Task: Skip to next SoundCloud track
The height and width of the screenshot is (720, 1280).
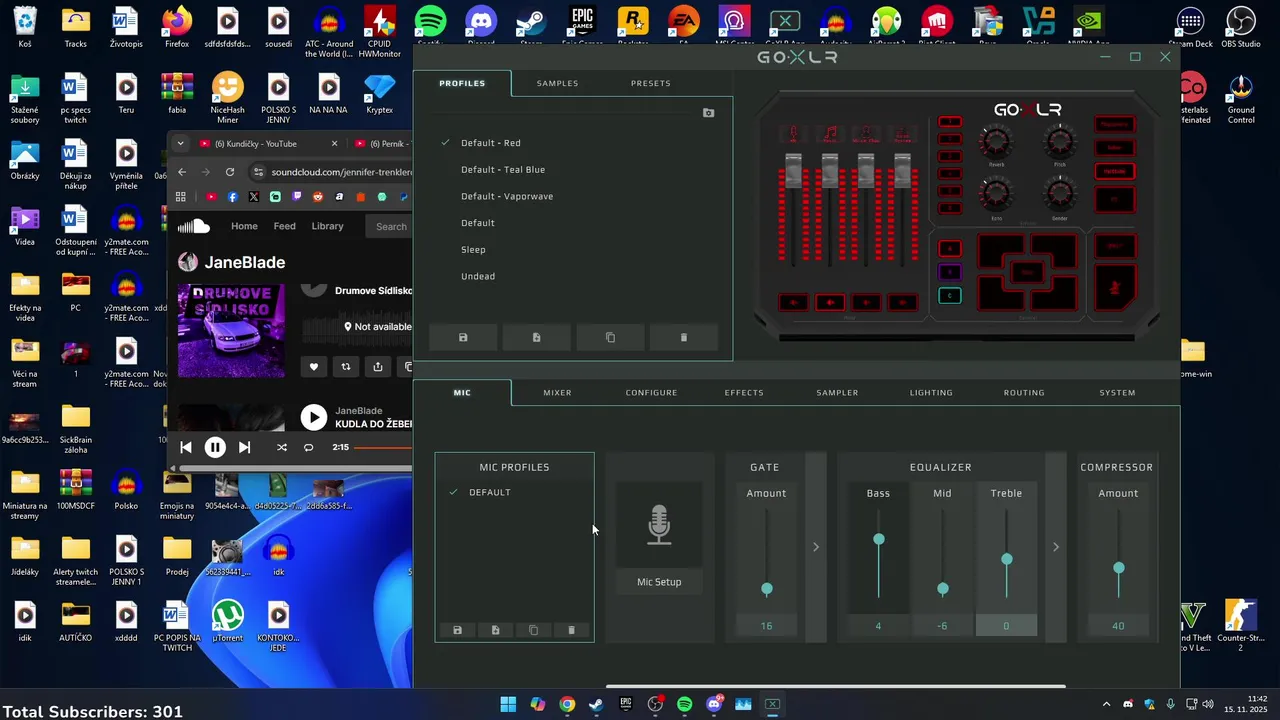Action: 244,447
